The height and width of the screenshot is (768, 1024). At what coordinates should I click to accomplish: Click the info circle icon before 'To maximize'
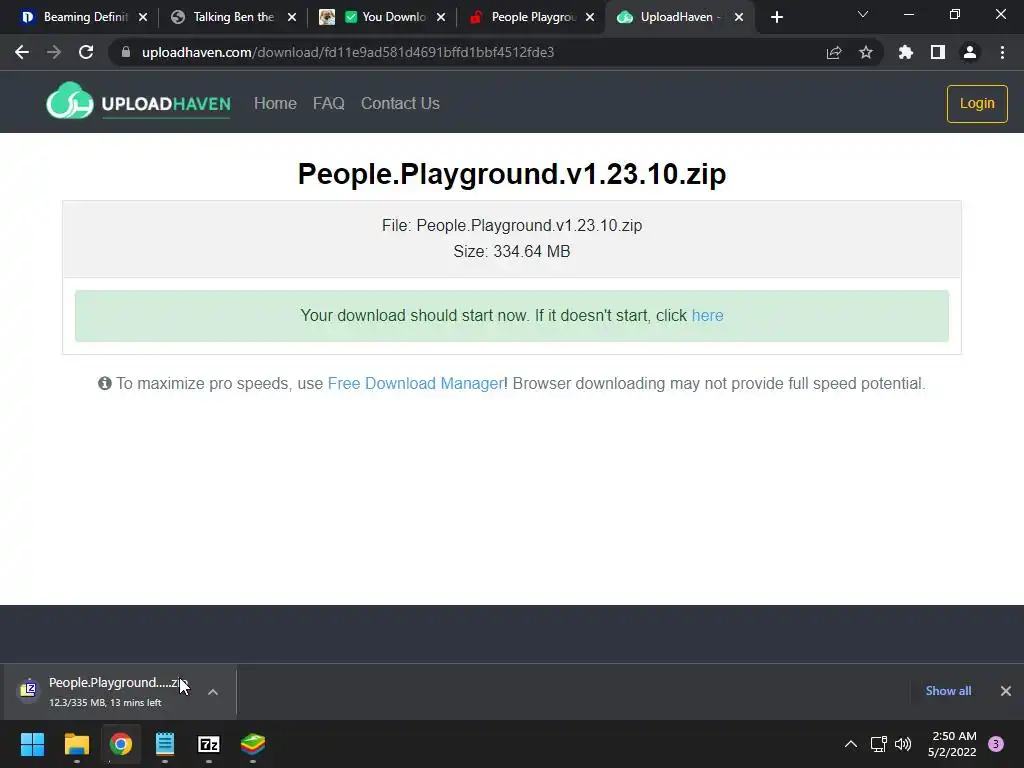(104, 383)
